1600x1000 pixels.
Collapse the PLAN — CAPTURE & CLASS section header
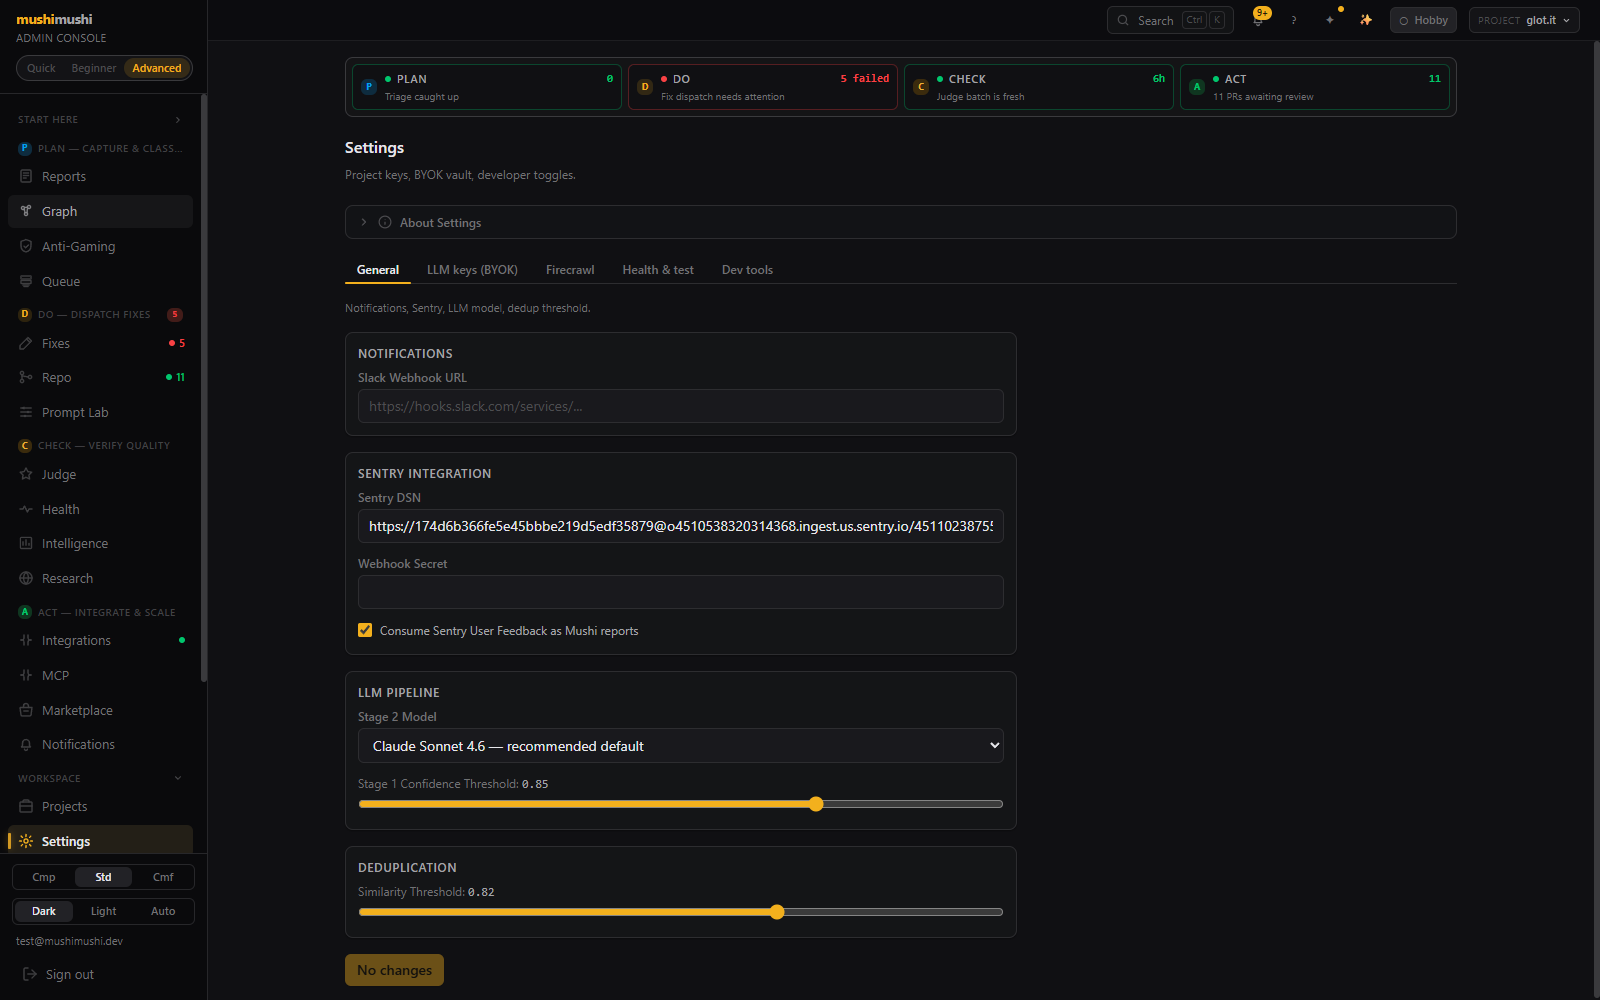(100, 148)
